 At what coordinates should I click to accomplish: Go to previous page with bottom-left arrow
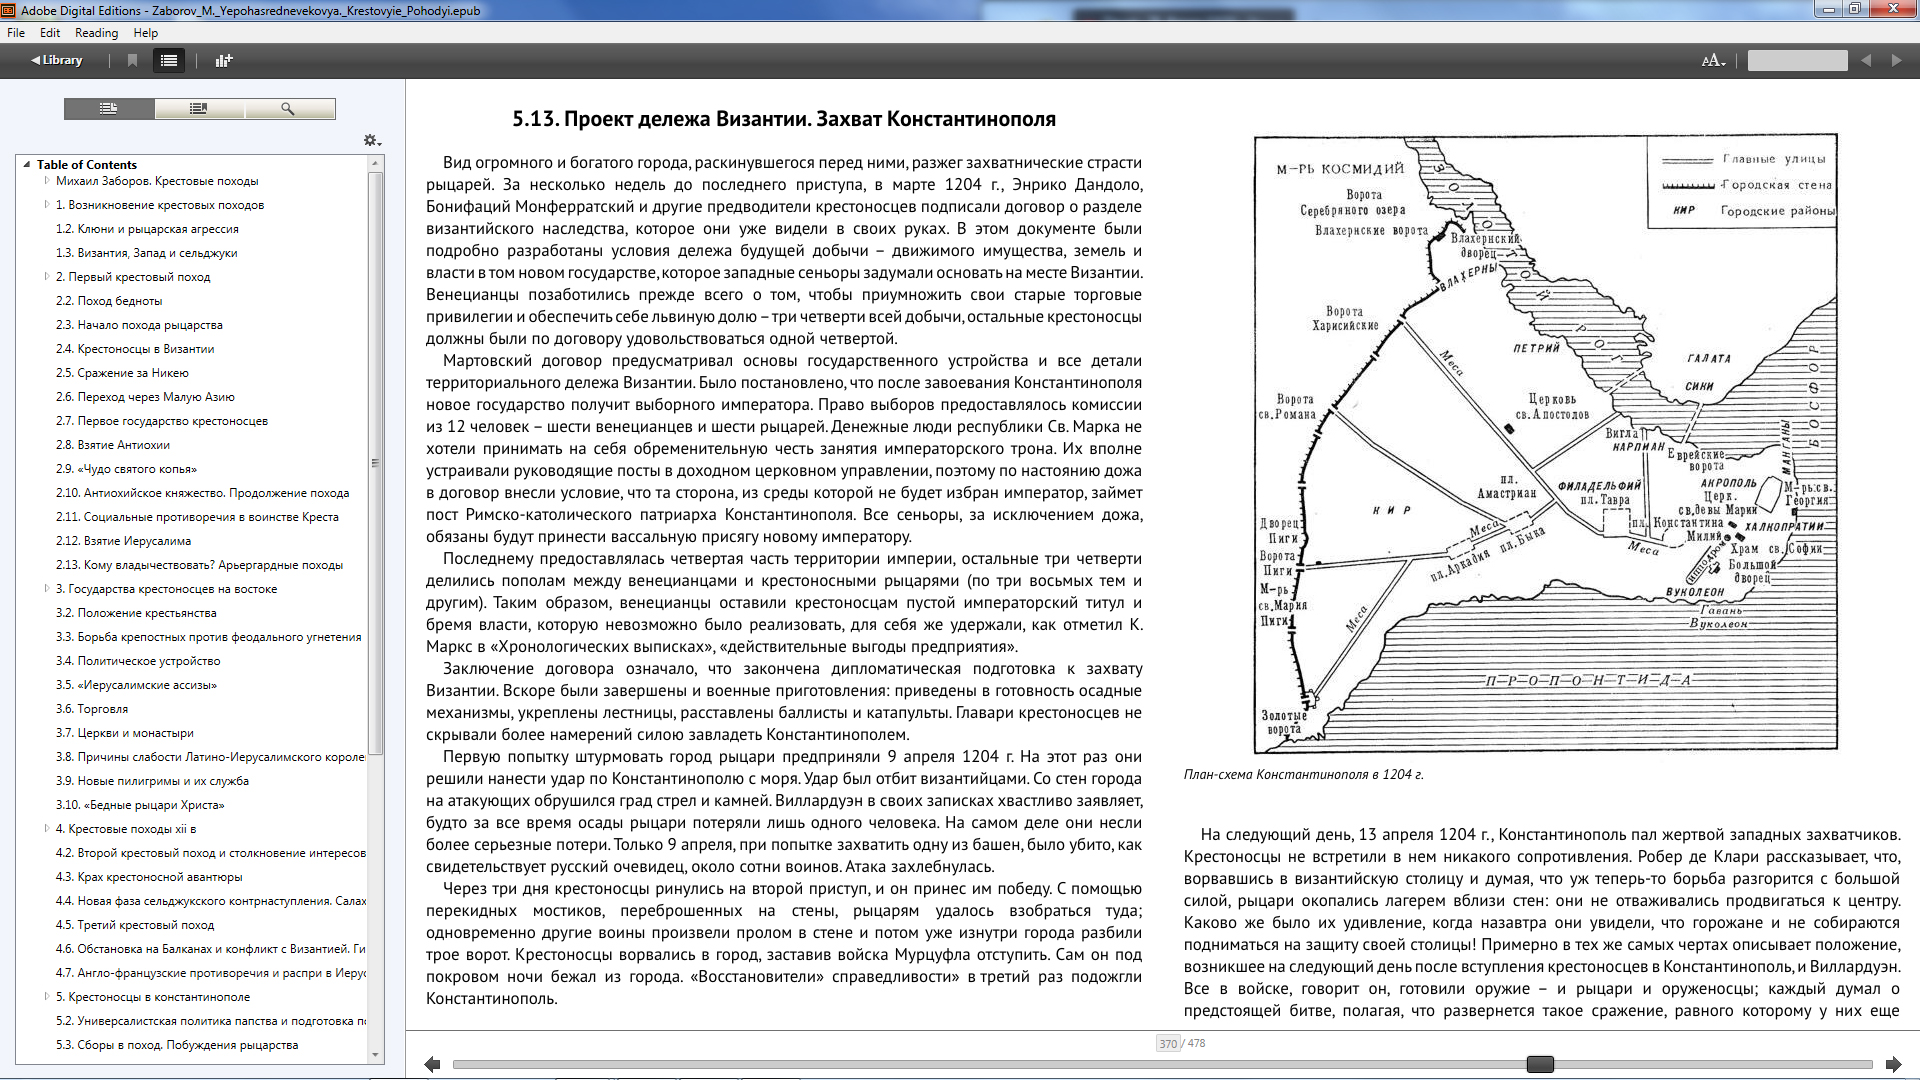(x=432, y=1064)
